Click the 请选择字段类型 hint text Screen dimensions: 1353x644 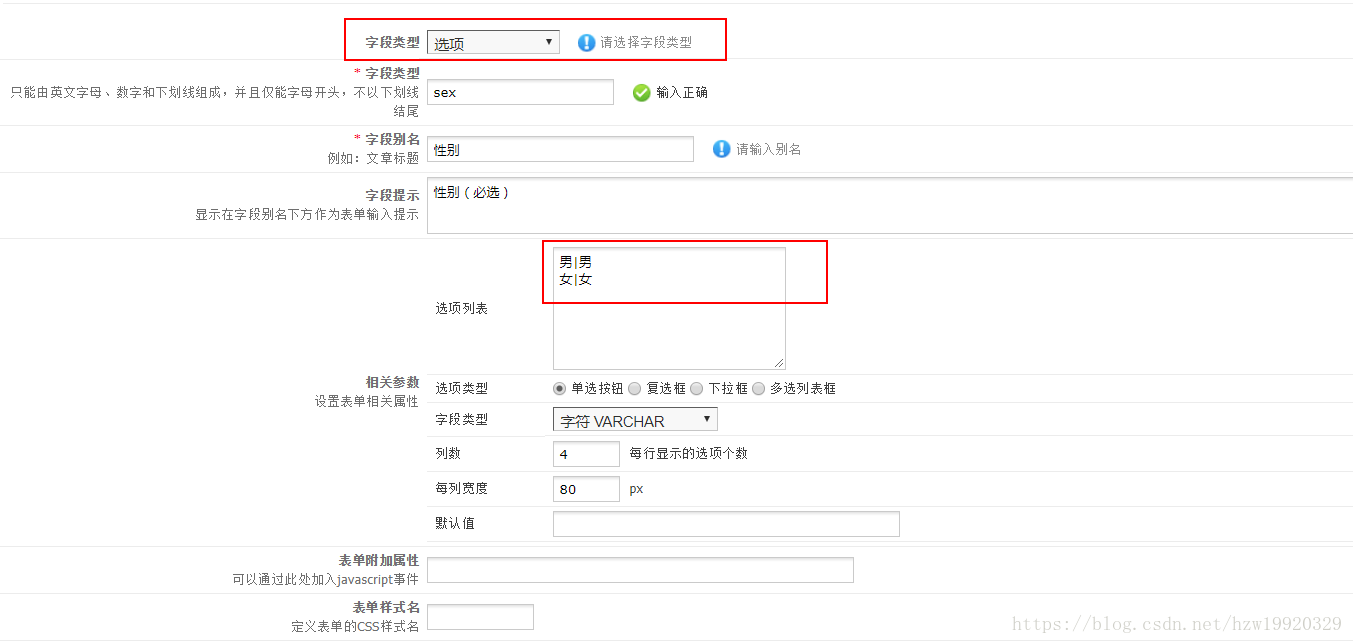tap(646, 43)
